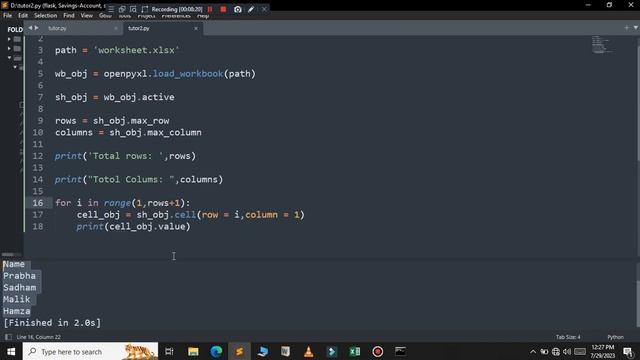Expand the first folder in sidebar
The width and height of the screenshot is (640, 360).
pyautogui.click(x=9, y=39)
